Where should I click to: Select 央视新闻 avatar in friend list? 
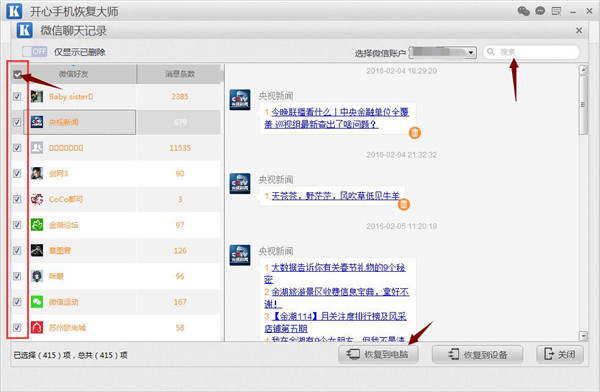point(37,122)
